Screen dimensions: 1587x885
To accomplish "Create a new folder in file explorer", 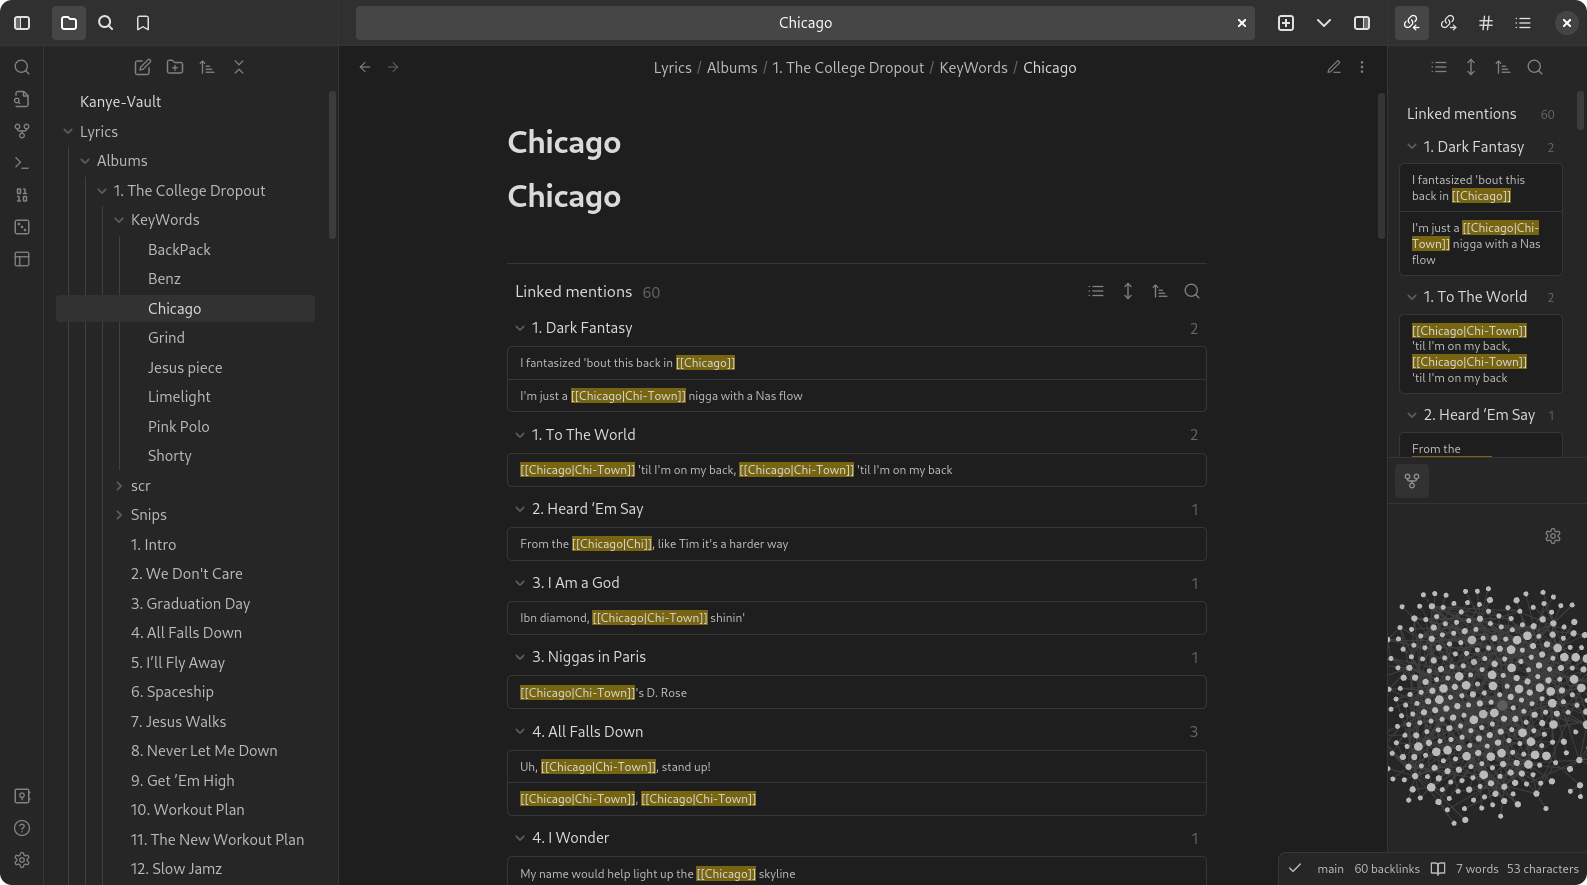I will 175,67.
